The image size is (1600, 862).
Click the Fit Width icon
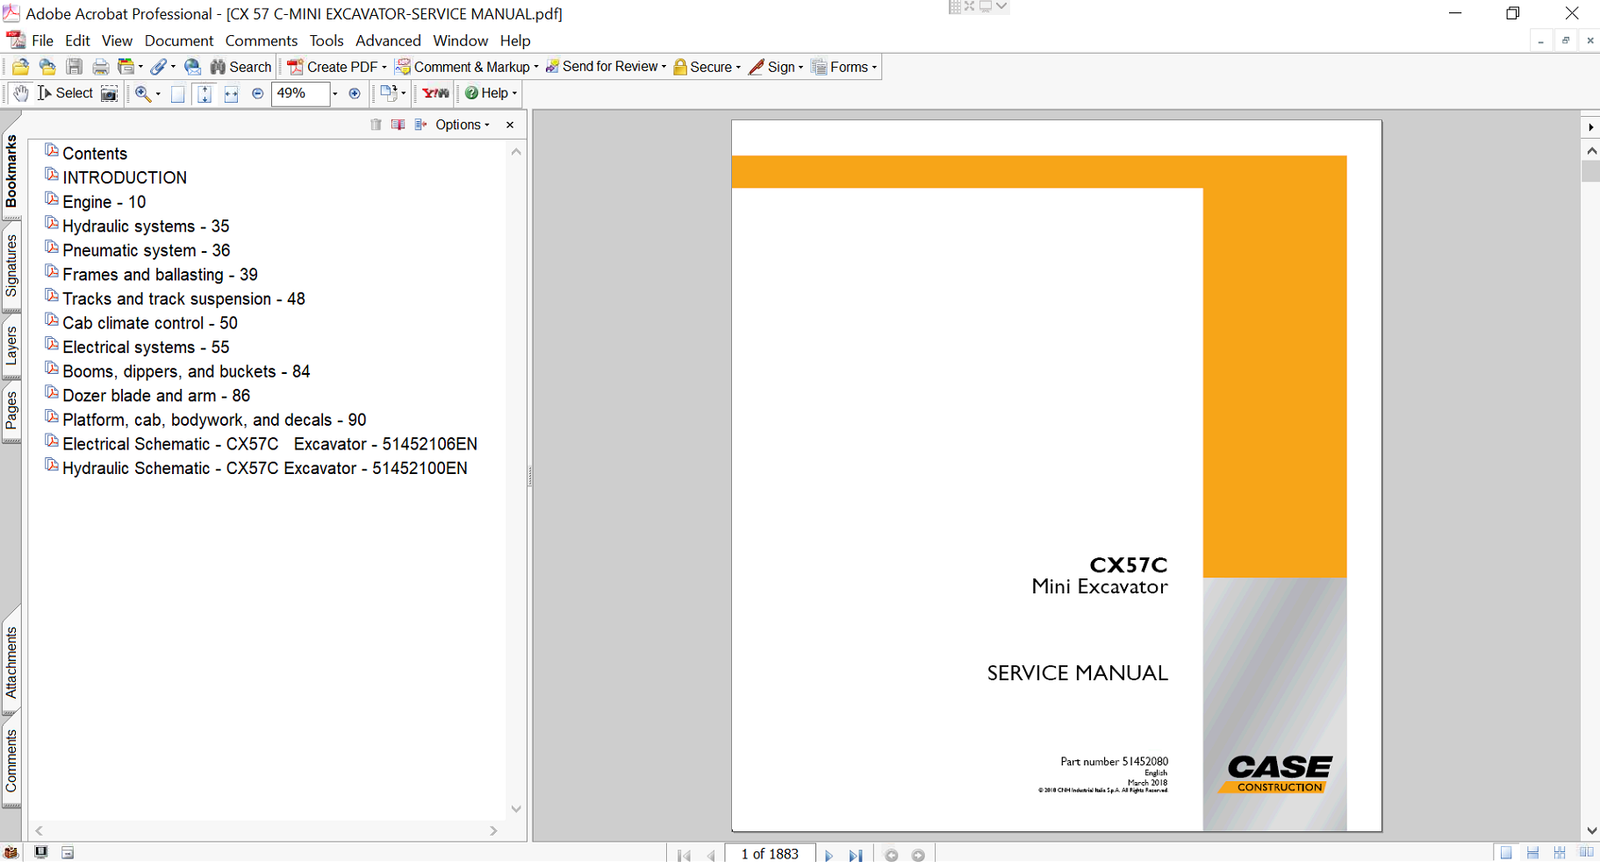point(231,93)
